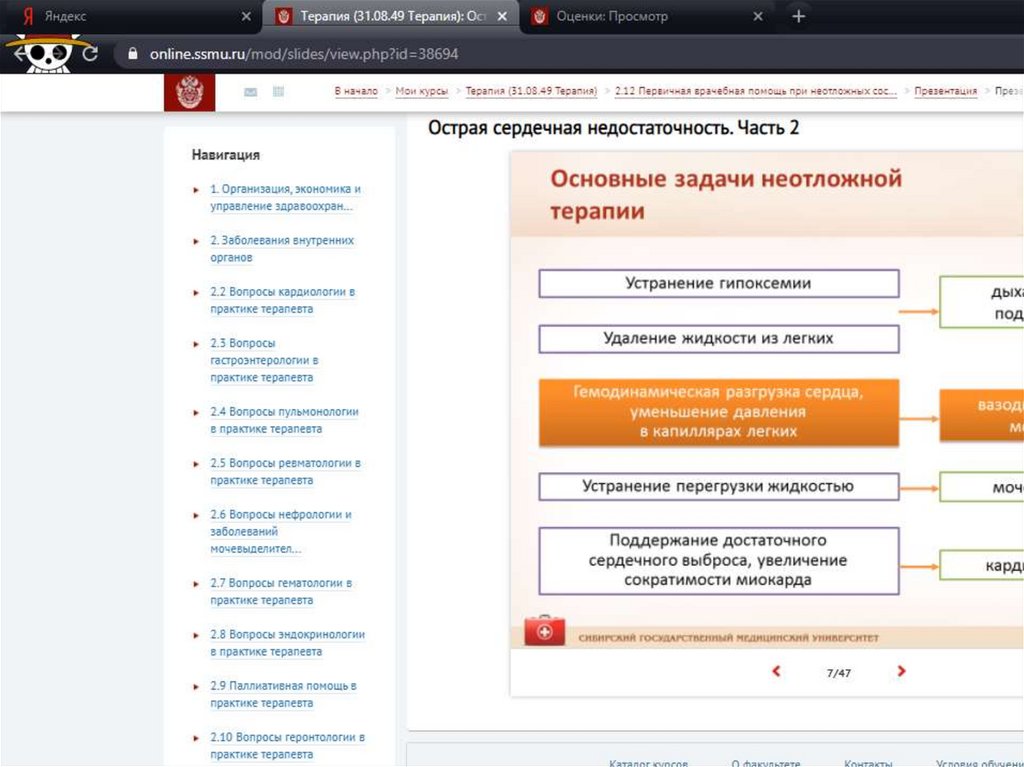The height and width of the screenshot is (767, 1024).
Task: Click slide box Устранение перегрузки жидкостью
Action: (718, 486)
